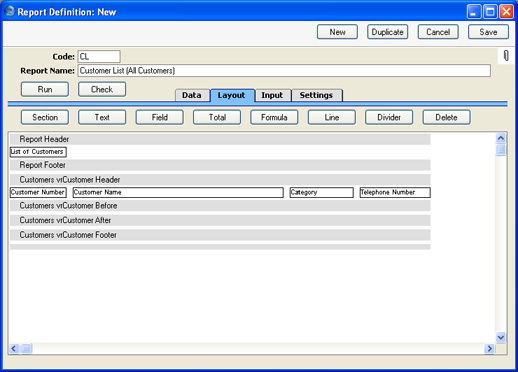Click the vertical scrollbar down arrow
518x372 pixels.
(501, 337)
